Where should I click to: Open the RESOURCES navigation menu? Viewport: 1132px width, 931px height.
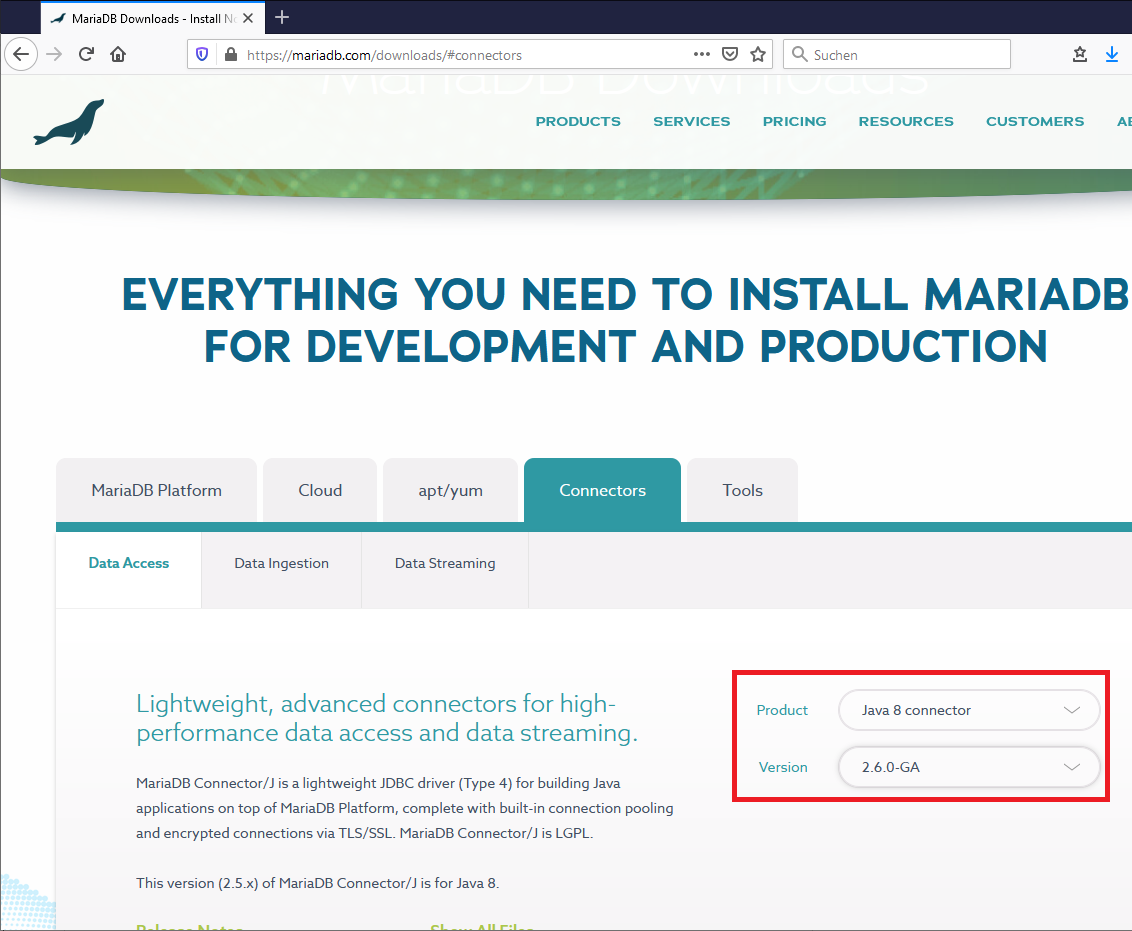pos(906,121)
